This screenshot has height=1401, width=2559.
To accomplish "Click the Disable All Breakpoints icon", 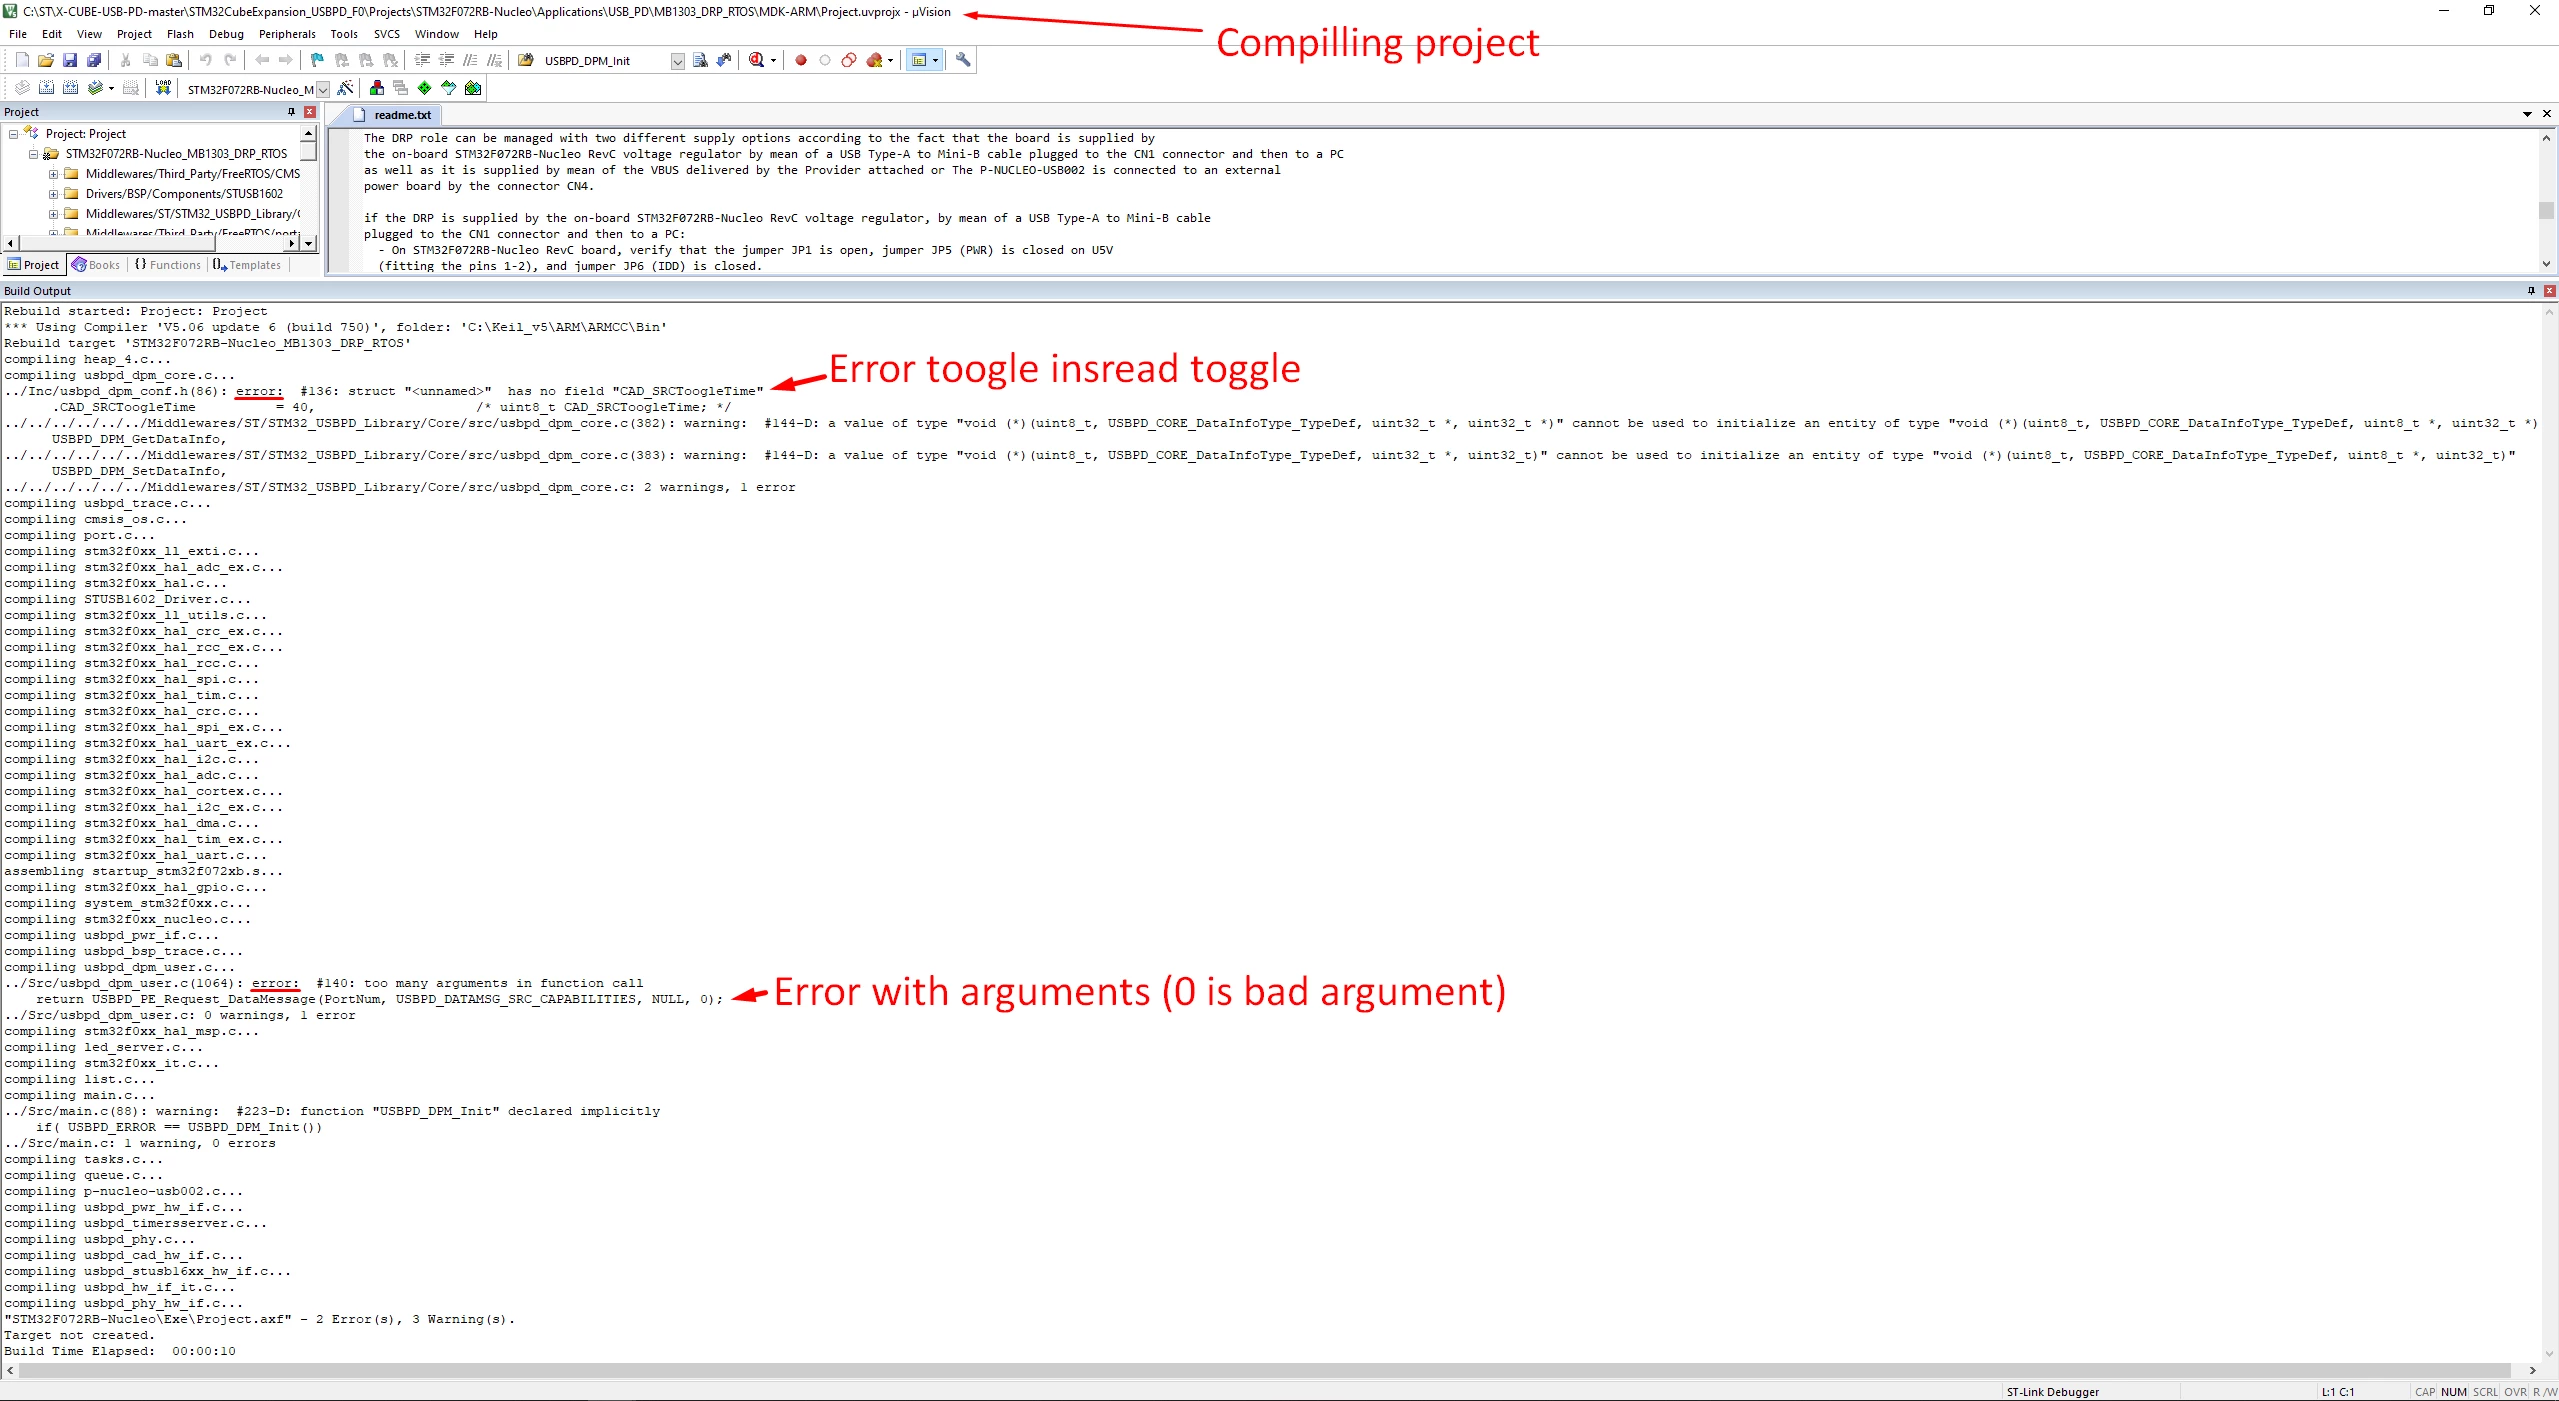I will point(849,60).
